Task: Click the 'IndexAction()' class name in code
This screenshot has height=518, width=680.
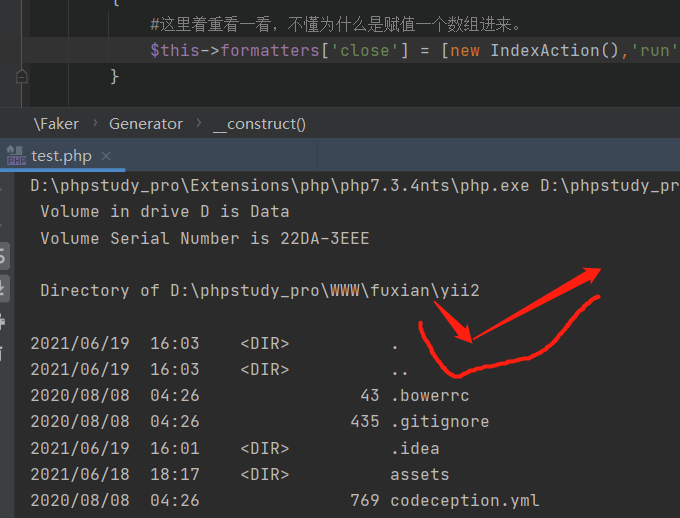Action: click(554, 50)
